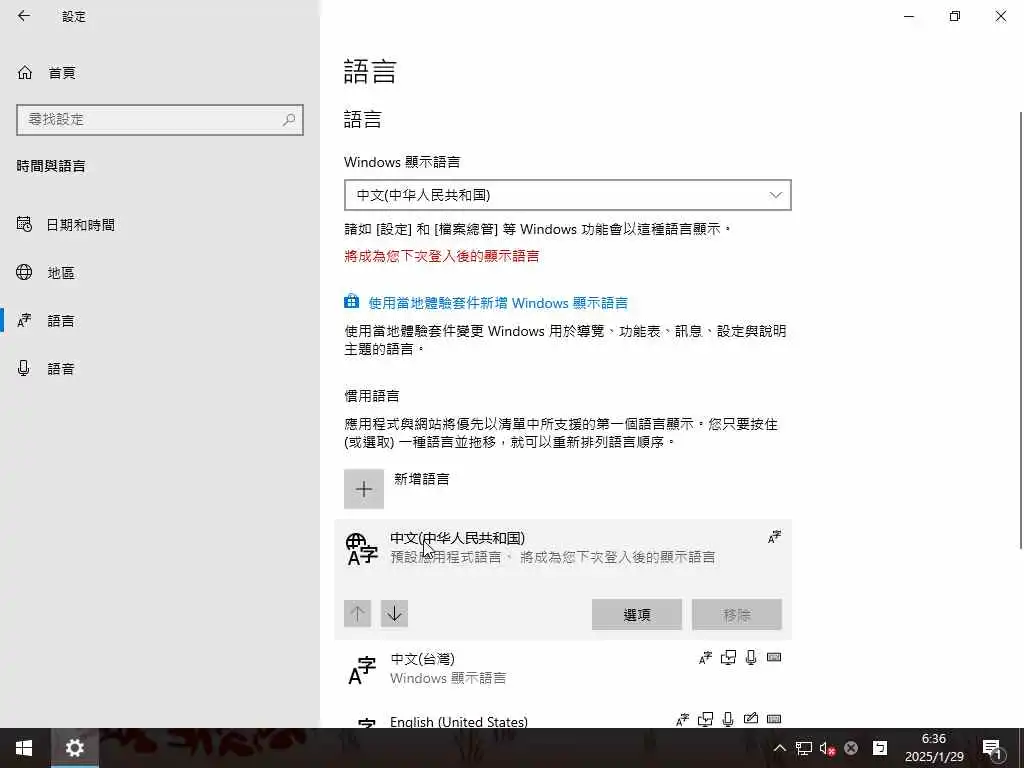Show hidden tray icons chevron
Image resolution: width=1024 pixels, height=768 pixels.
(x=780, y=748)
